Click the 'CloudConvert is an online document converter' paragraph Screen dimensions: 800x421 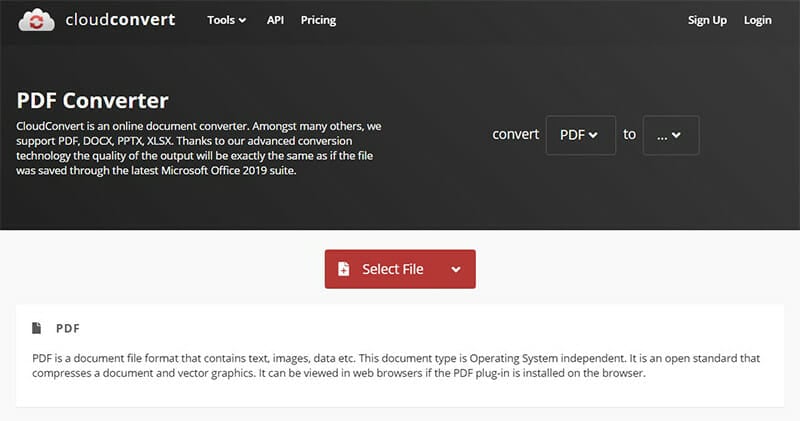pos(199,148)
